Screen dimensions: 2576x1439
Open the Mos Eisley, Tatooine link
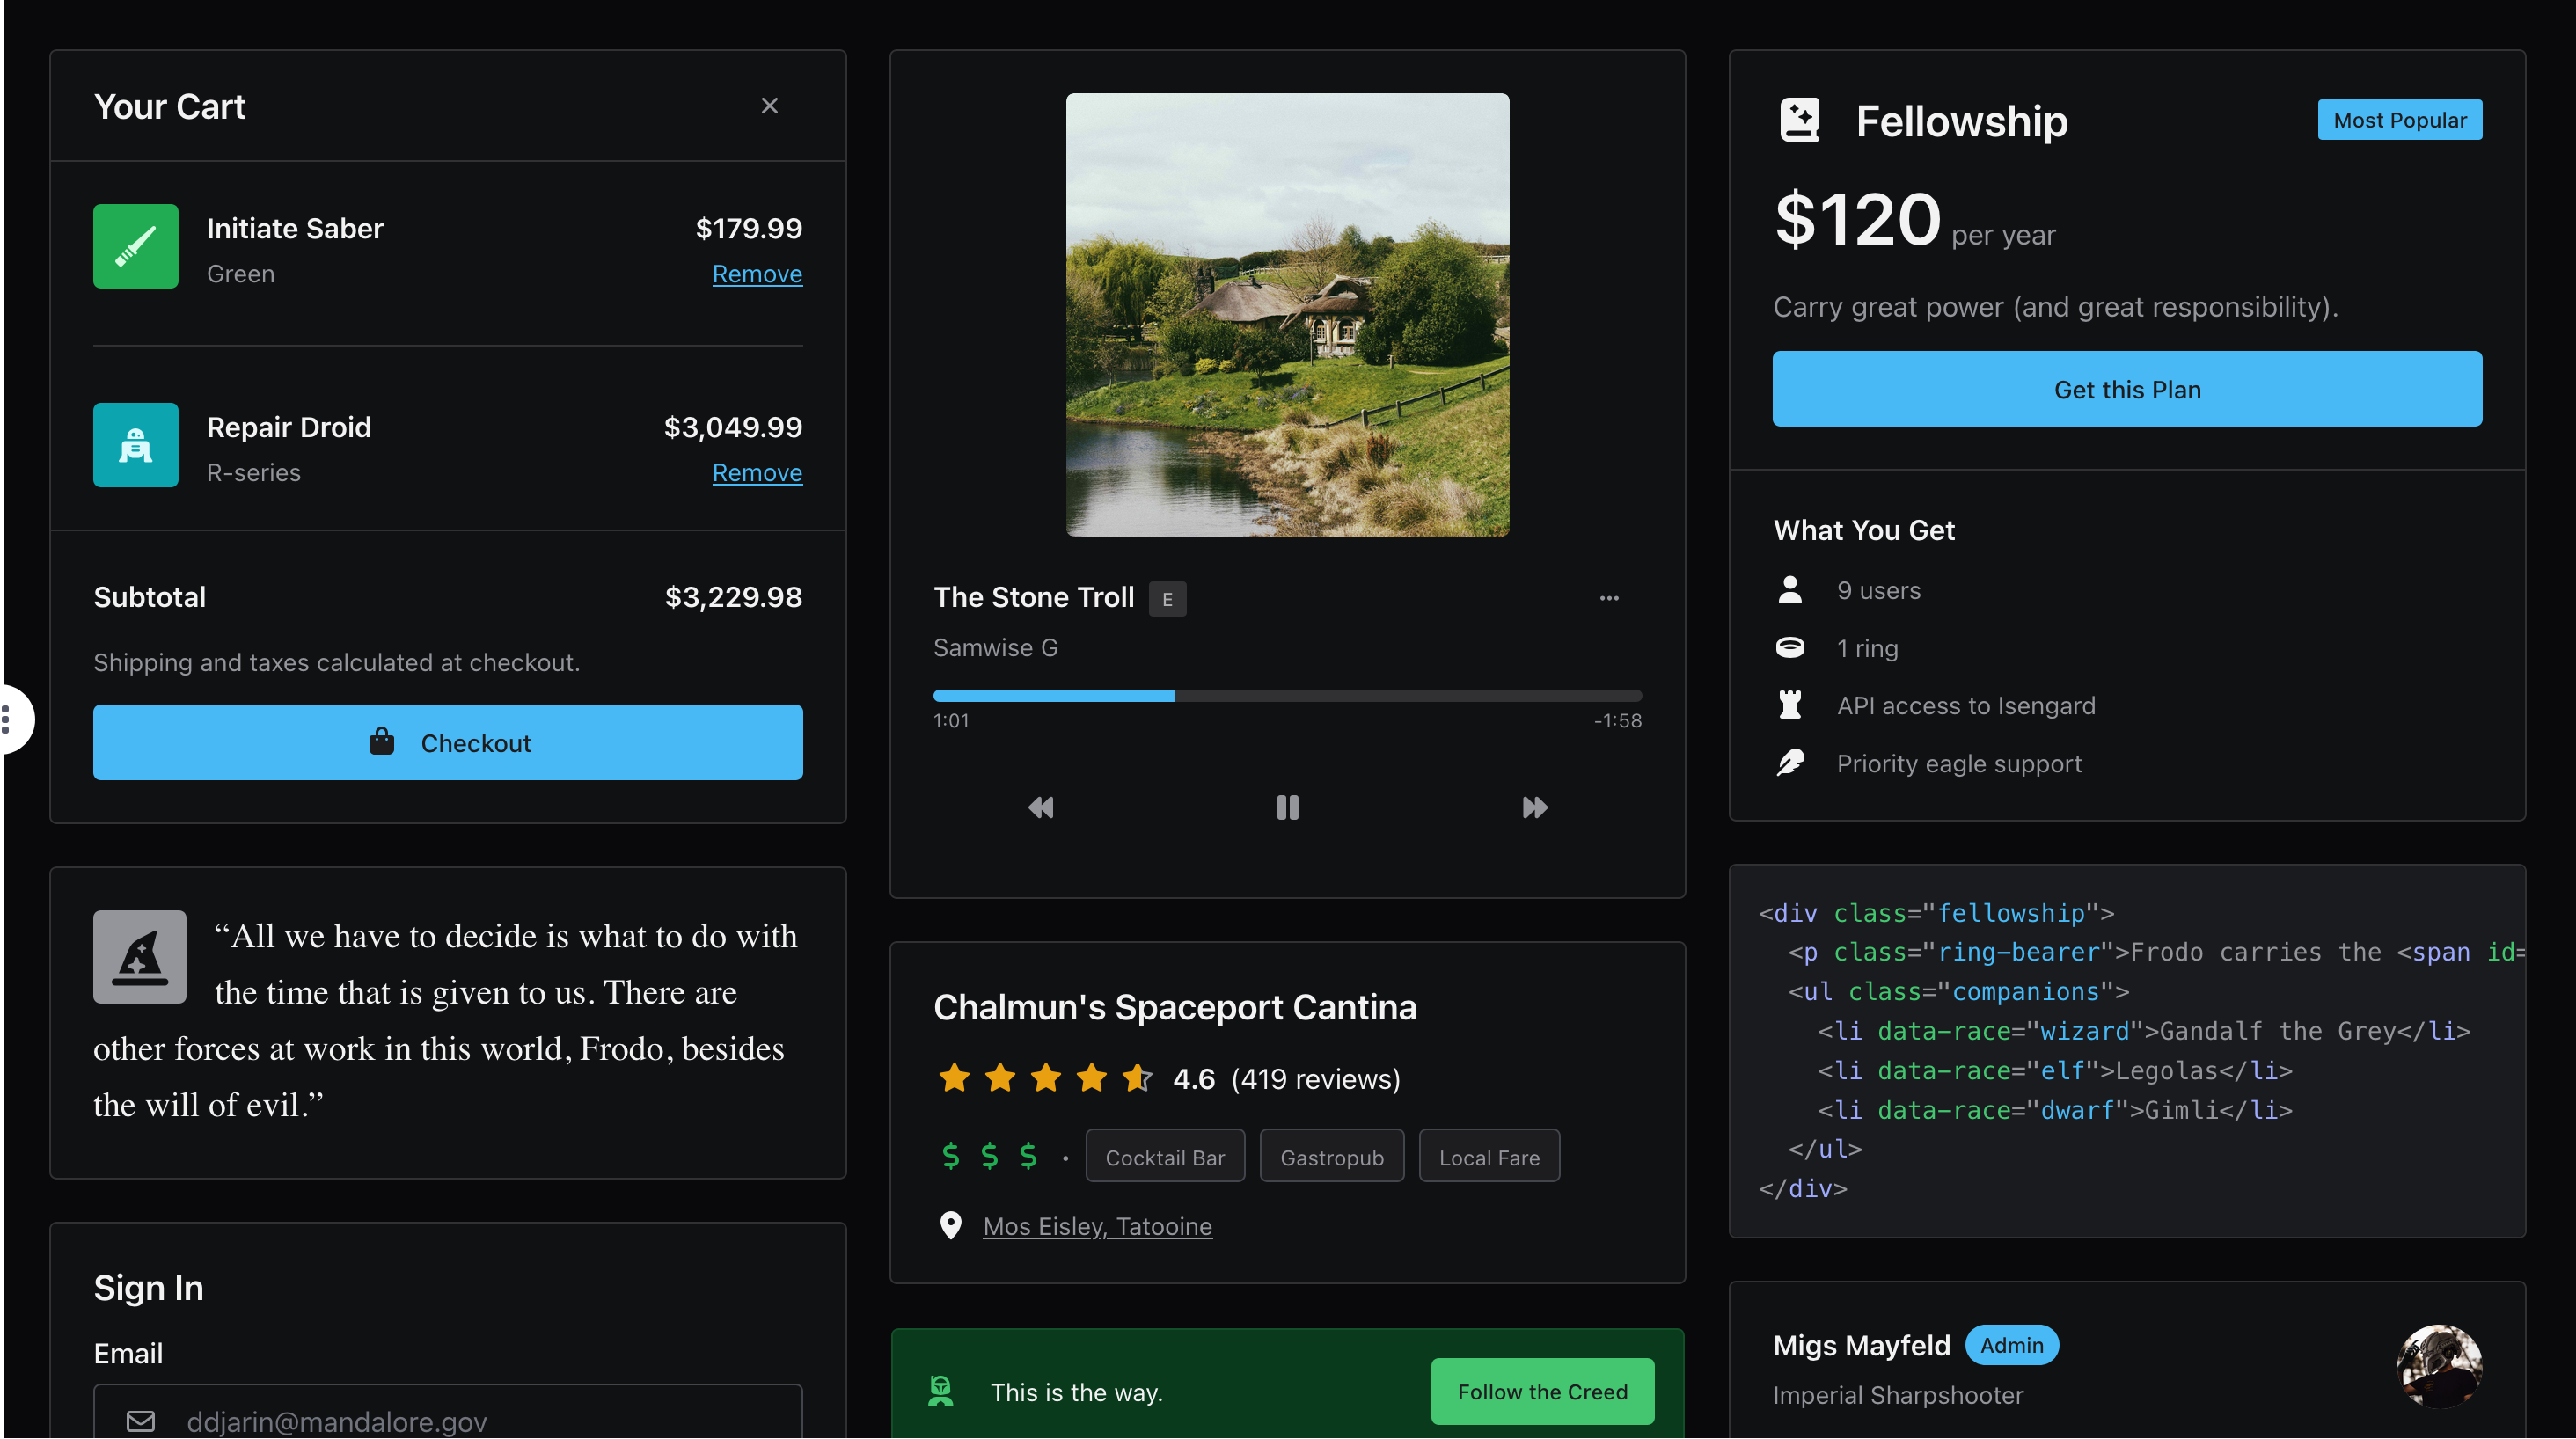click(x=1097, y=1227)
